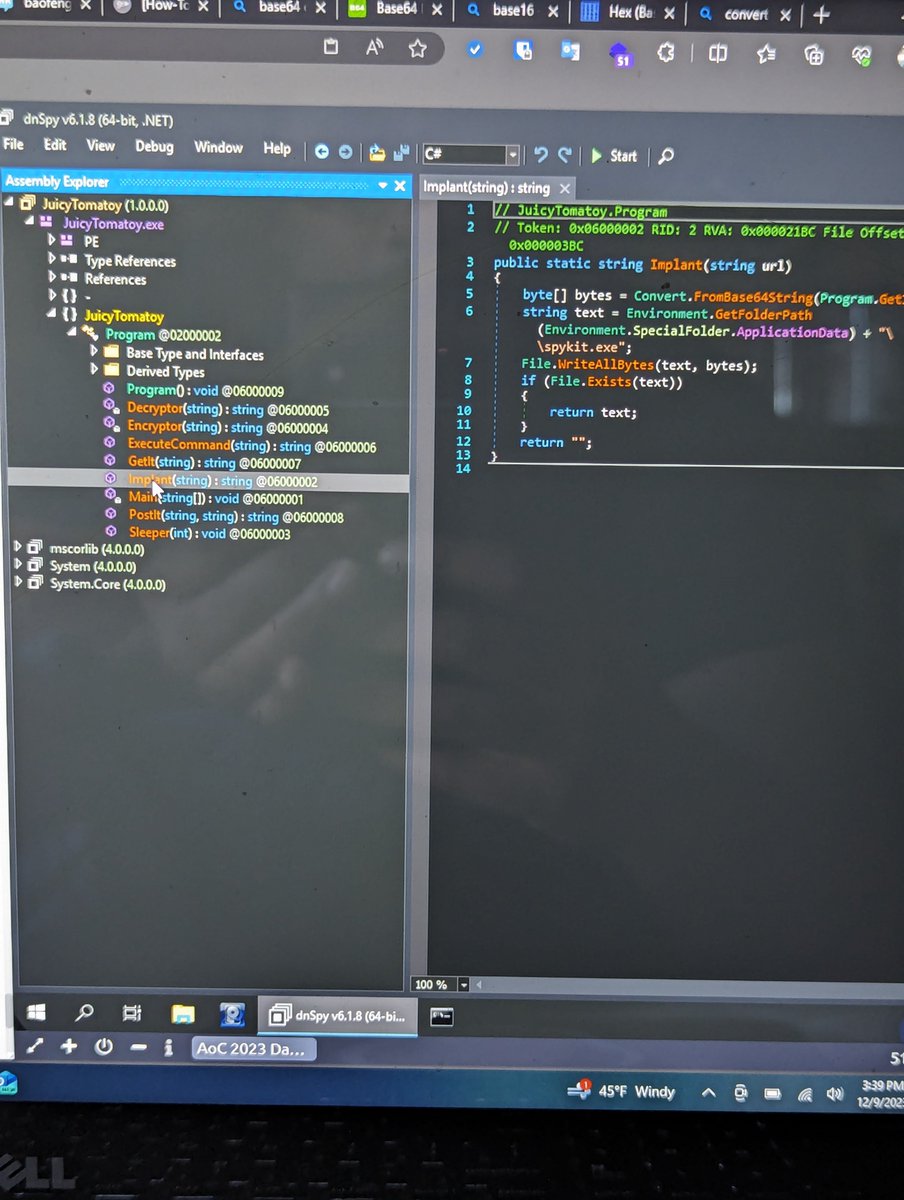Screen dimensions: 904x1200
Task: Open the Window menu
Action: 218,148
